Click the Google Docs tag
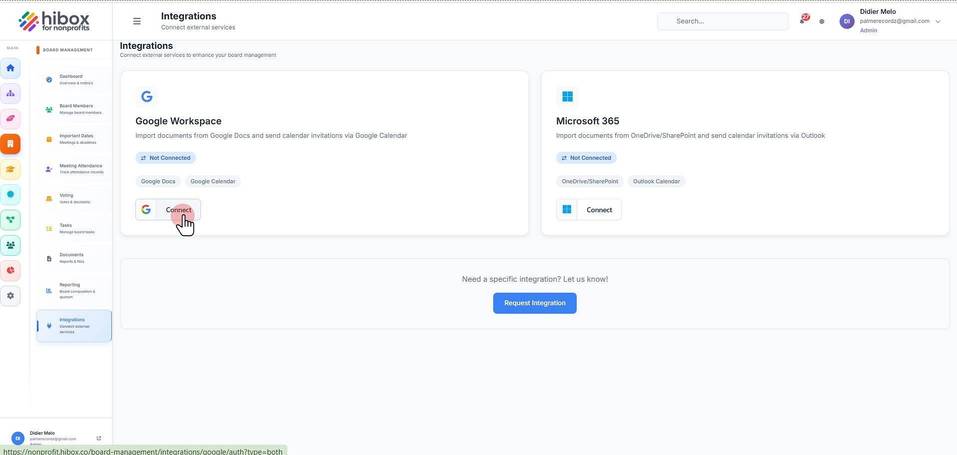 [x=158, y=181]
